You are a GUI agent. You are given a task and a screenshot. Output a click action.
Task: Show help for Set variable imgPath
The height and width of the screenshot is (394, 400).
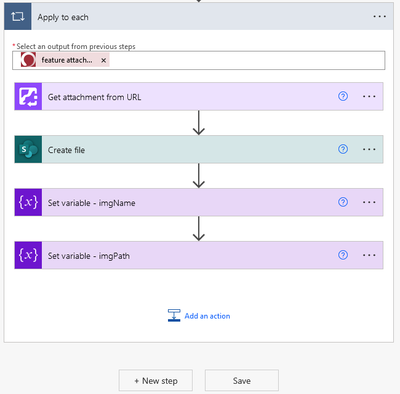(343, 255)
